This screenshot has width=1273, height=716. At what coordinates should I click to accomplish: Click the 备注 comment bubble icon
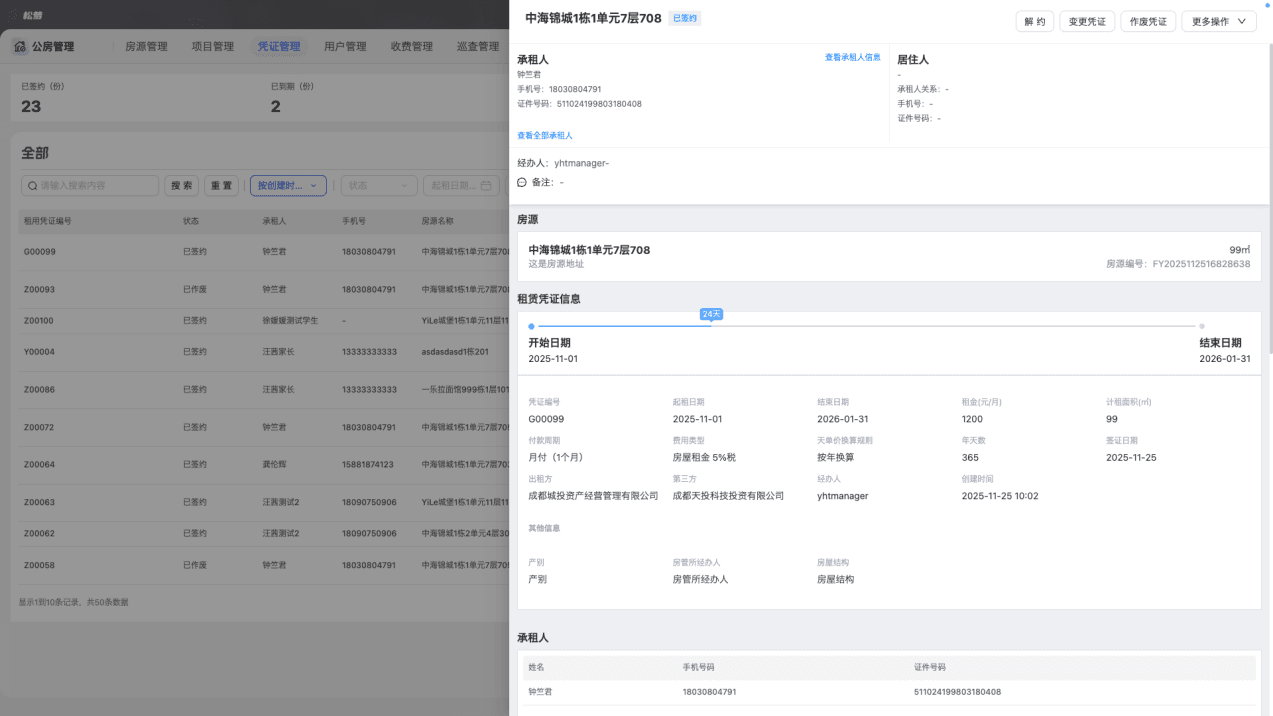(522, 182)
